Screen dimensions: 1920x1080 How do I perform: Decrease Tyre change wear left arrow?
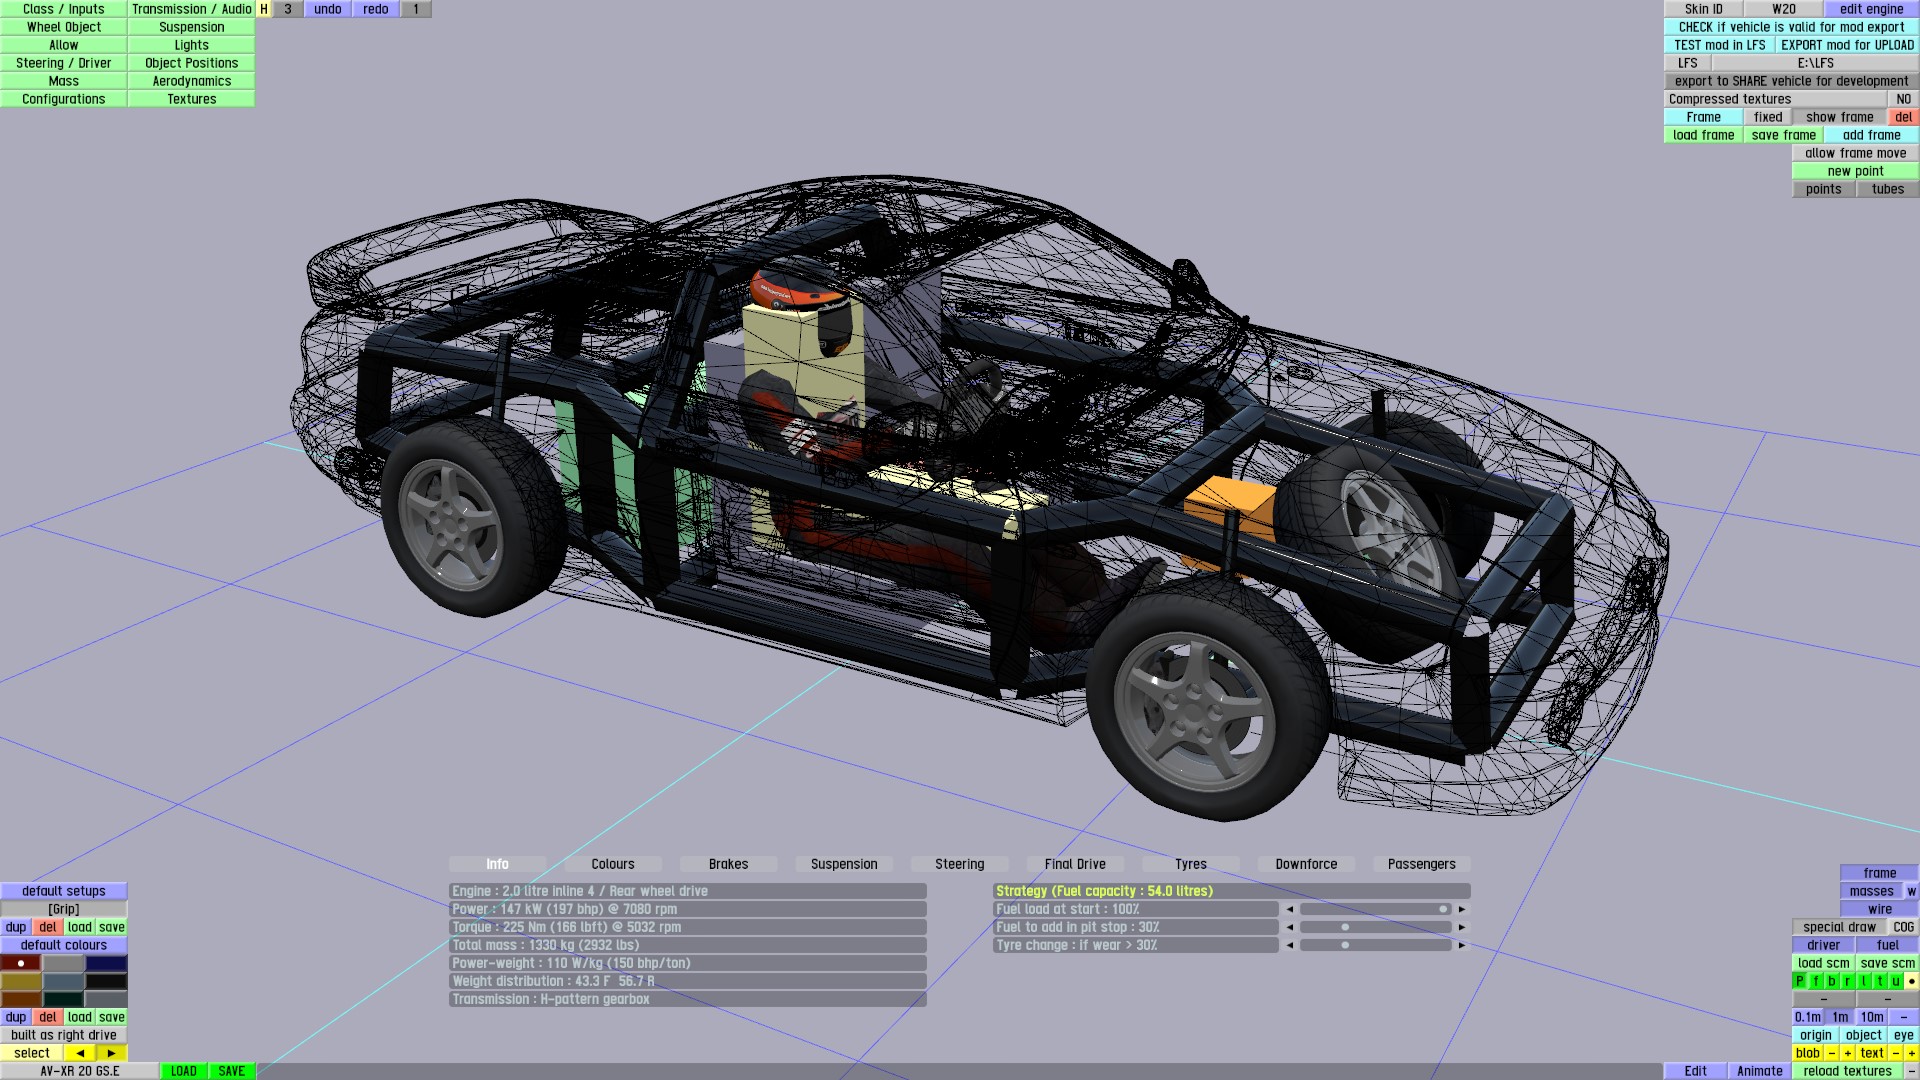1289,945
